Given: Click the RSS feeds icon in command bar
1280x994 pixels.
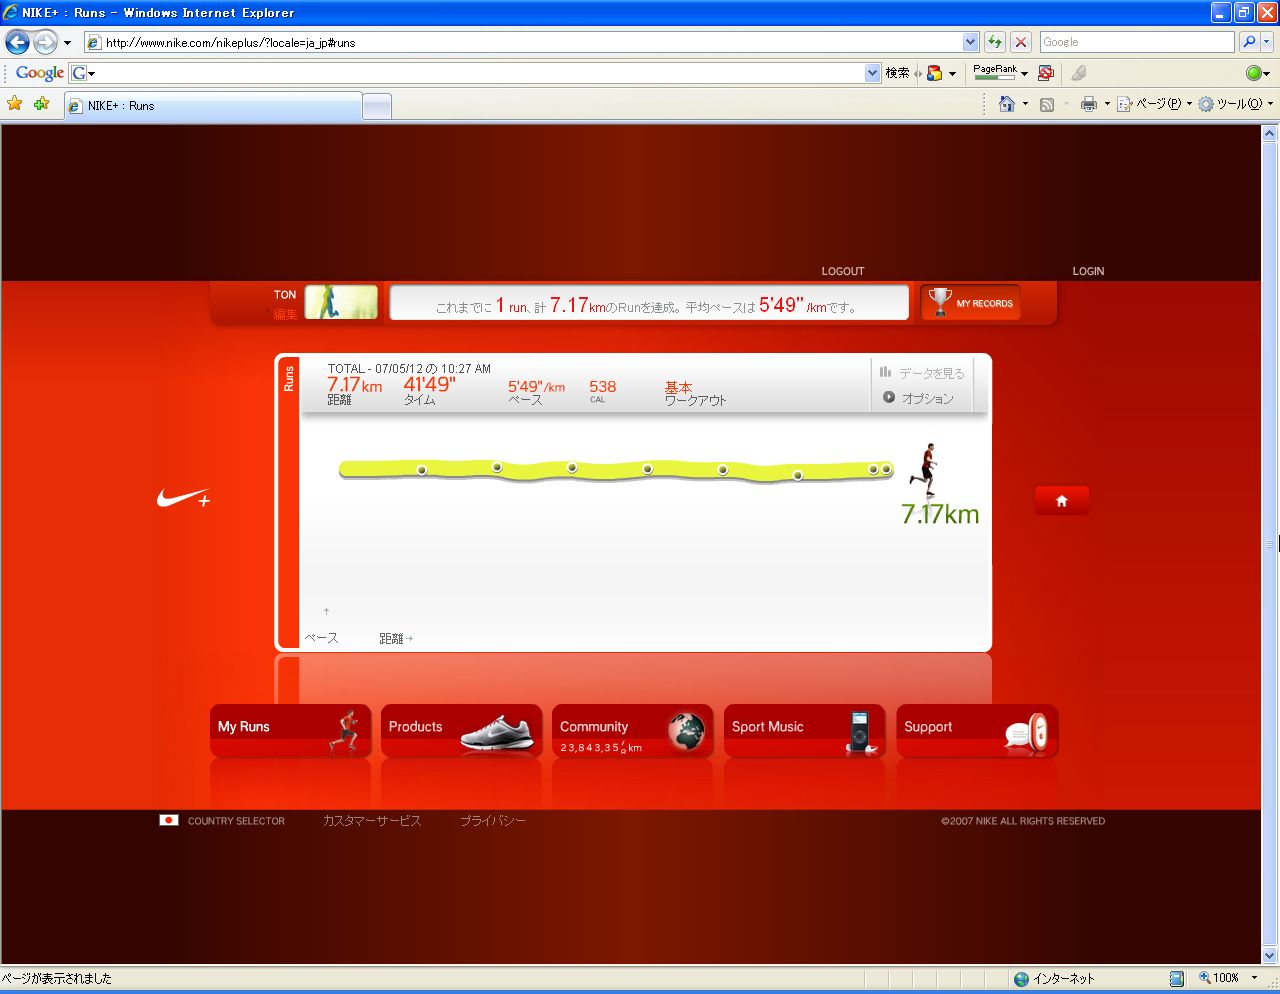Looking at the screenshot, I should [1047, 104].
